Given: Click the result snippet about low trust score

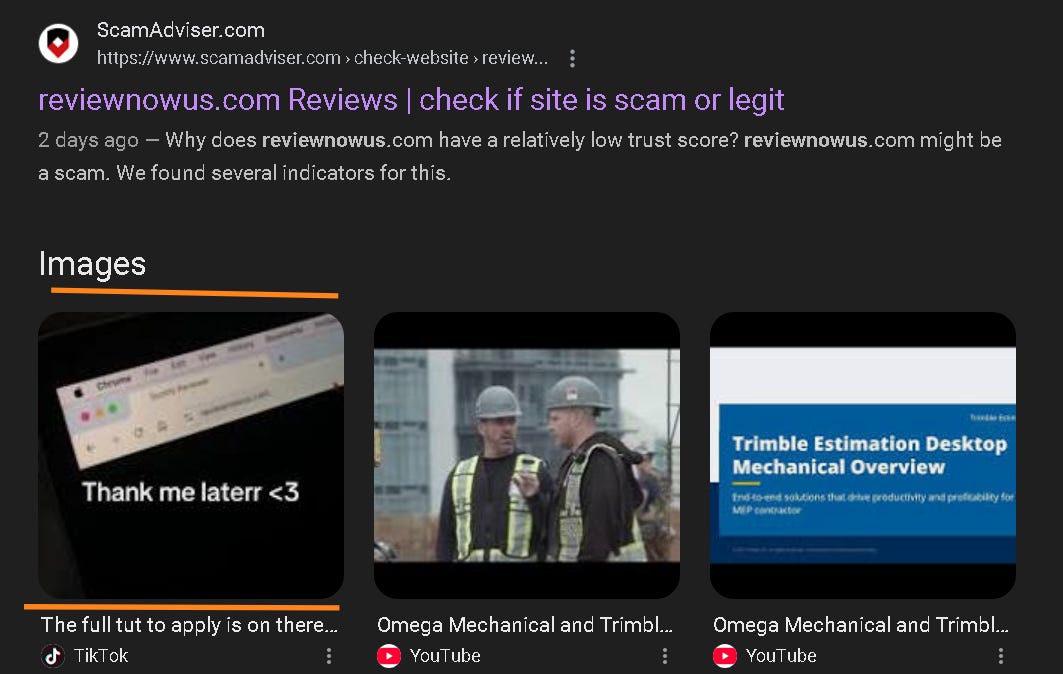Looking at the screenshot, I should 520,156.
